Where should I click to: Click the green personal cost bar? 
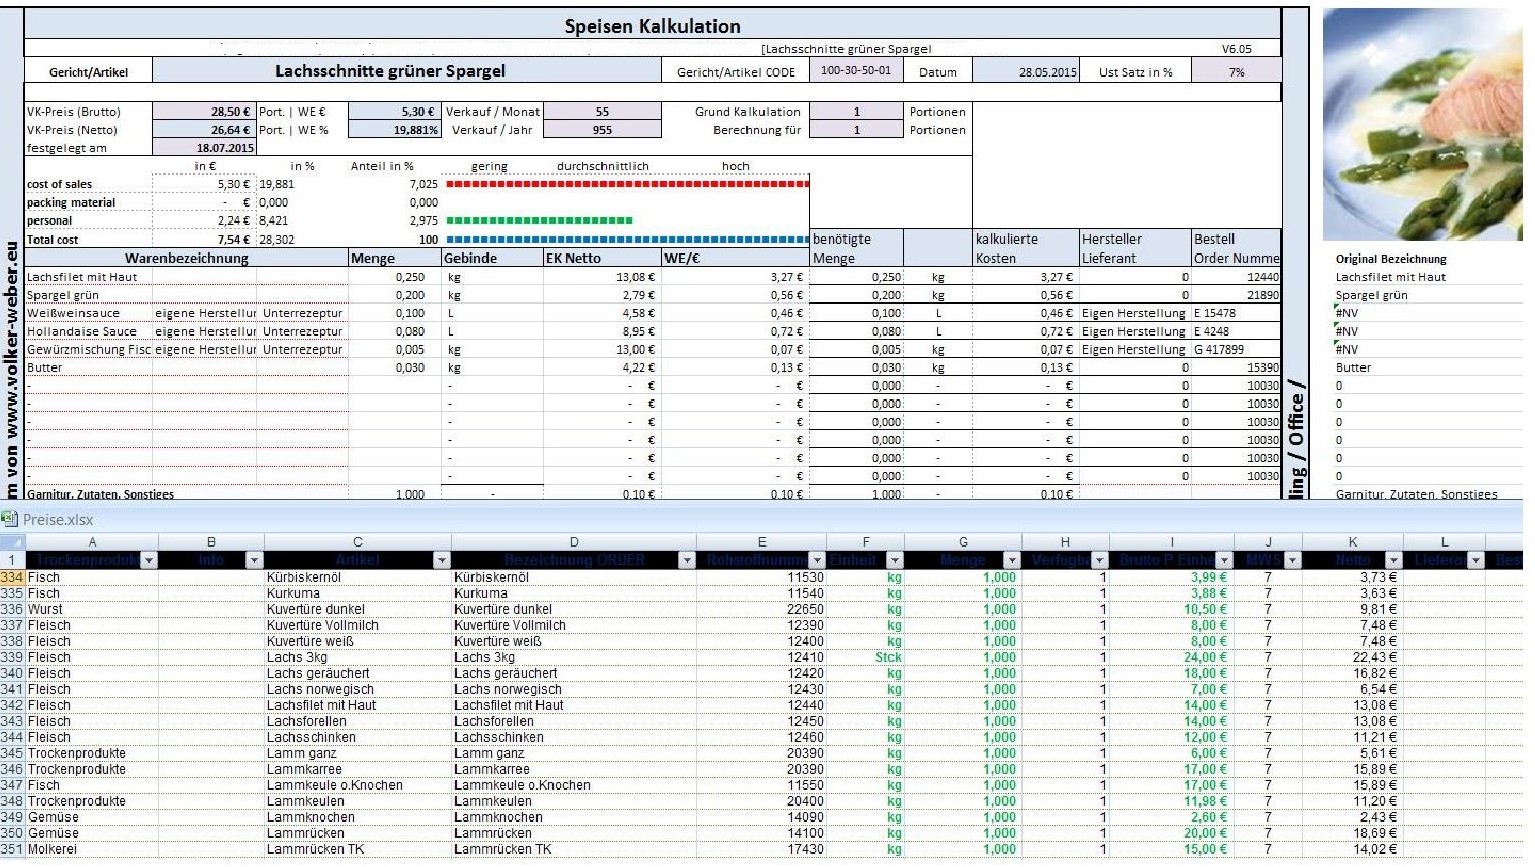click(x=539, y=221)
